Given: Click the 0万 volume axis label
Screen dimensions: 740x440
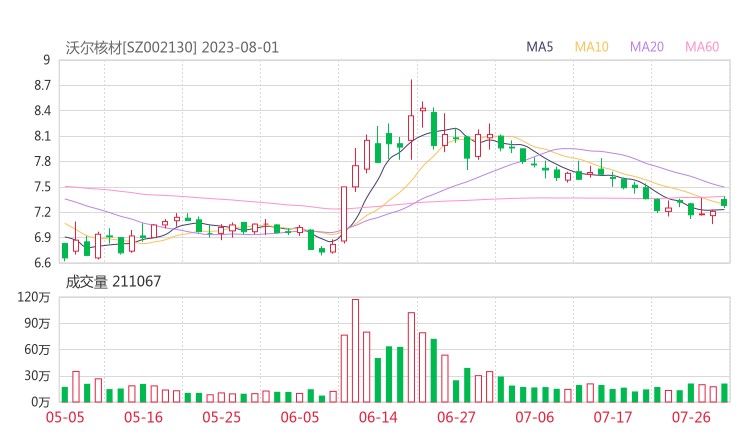Looking at the screenshot, I should click(x=41, y=402).
